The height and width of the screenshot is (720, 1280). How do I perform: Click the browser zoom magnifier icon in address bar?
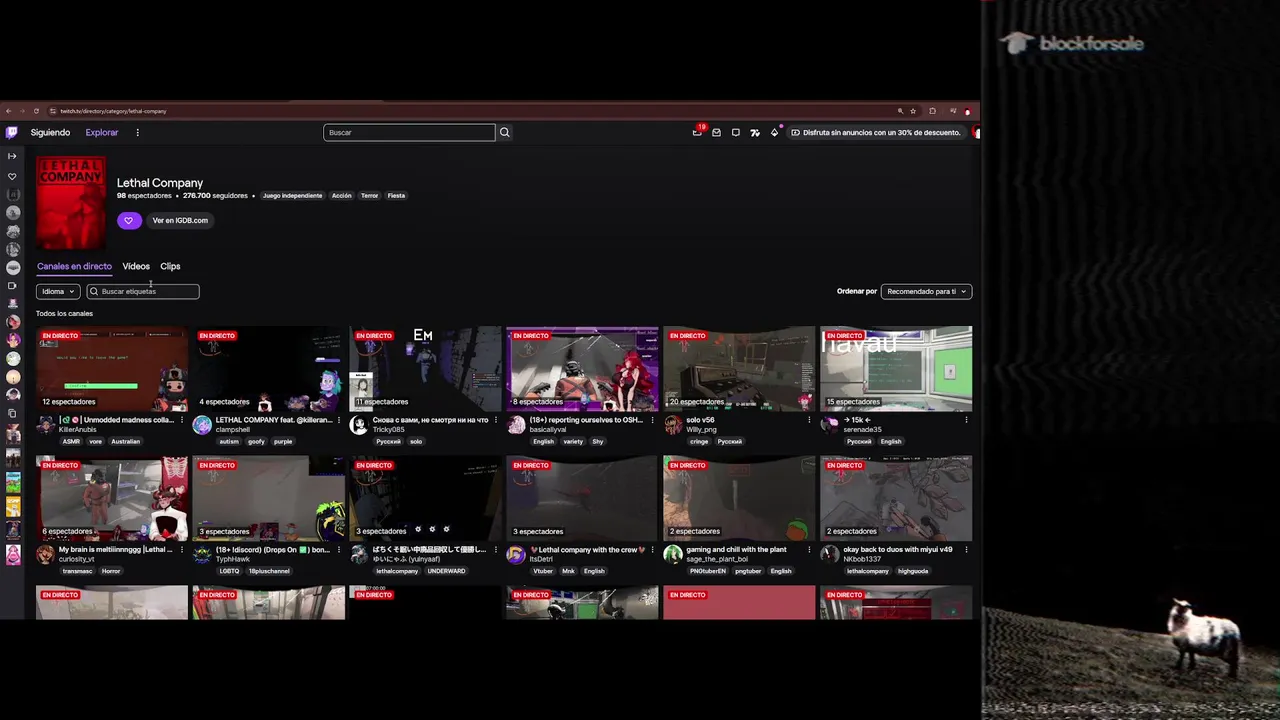[900, 111]
